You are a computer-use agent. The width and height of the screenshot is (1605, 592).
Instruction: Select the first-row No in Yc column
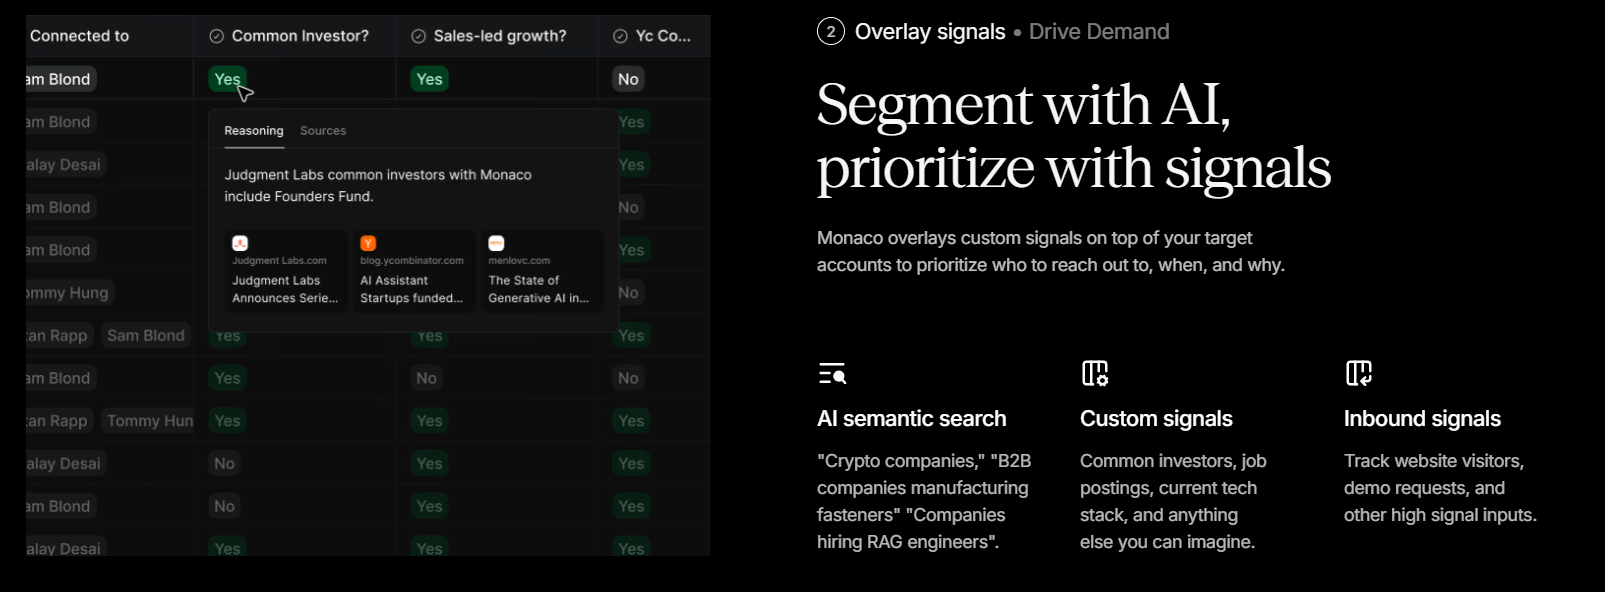tap(628, 79)
